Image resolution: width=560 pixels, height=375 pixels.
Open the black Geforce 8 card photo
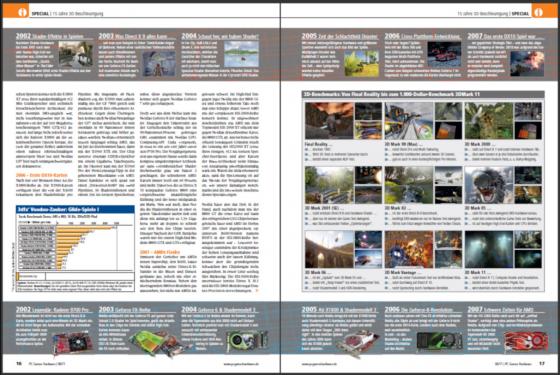tap(439, 341)
